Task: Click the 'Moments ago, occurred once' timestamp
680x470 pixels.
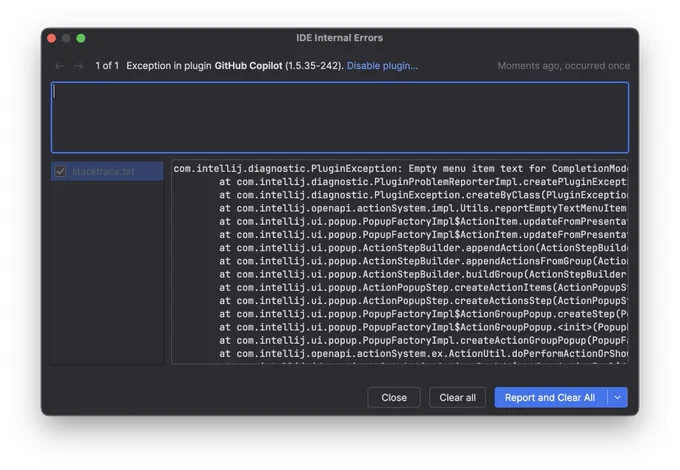Action: point(563,66)
